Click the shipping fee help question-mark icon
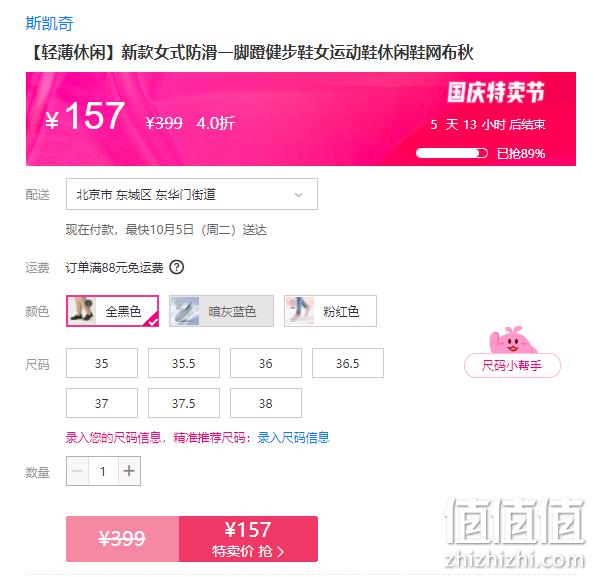This screenshot has width=594, height=577. click(177, 267)
